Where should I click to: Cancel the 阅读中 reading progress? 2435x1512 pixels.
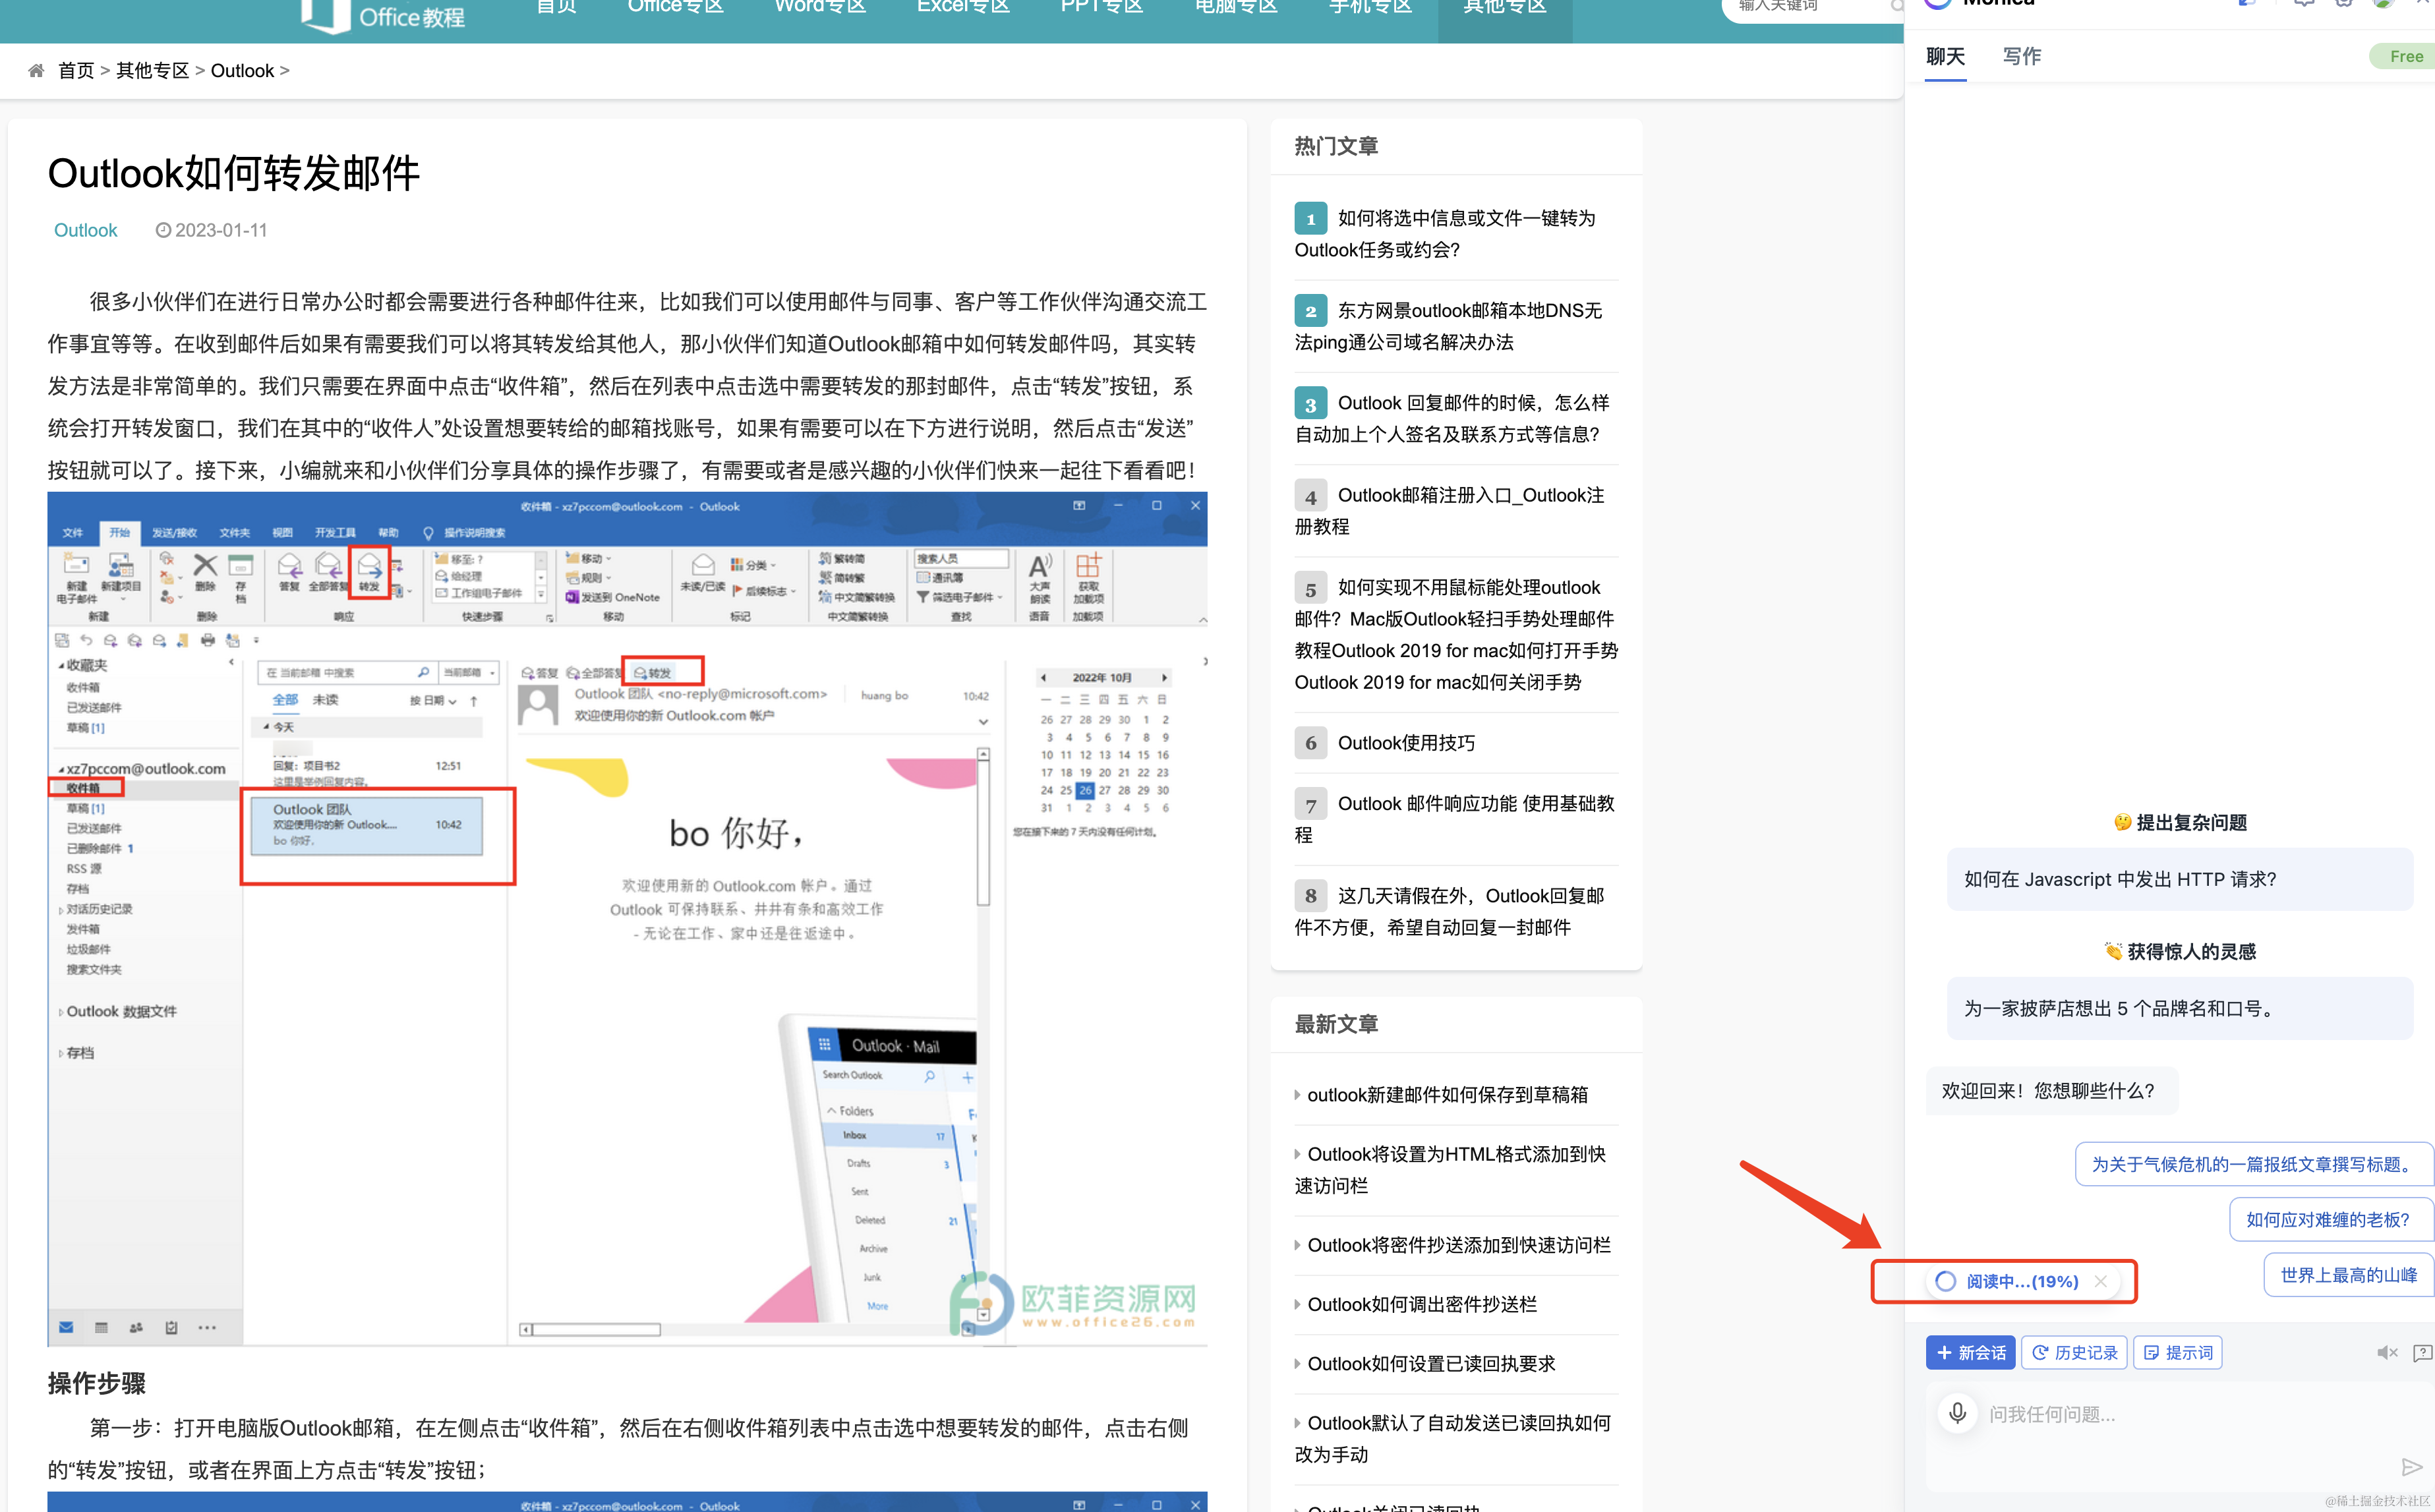2101,1281
